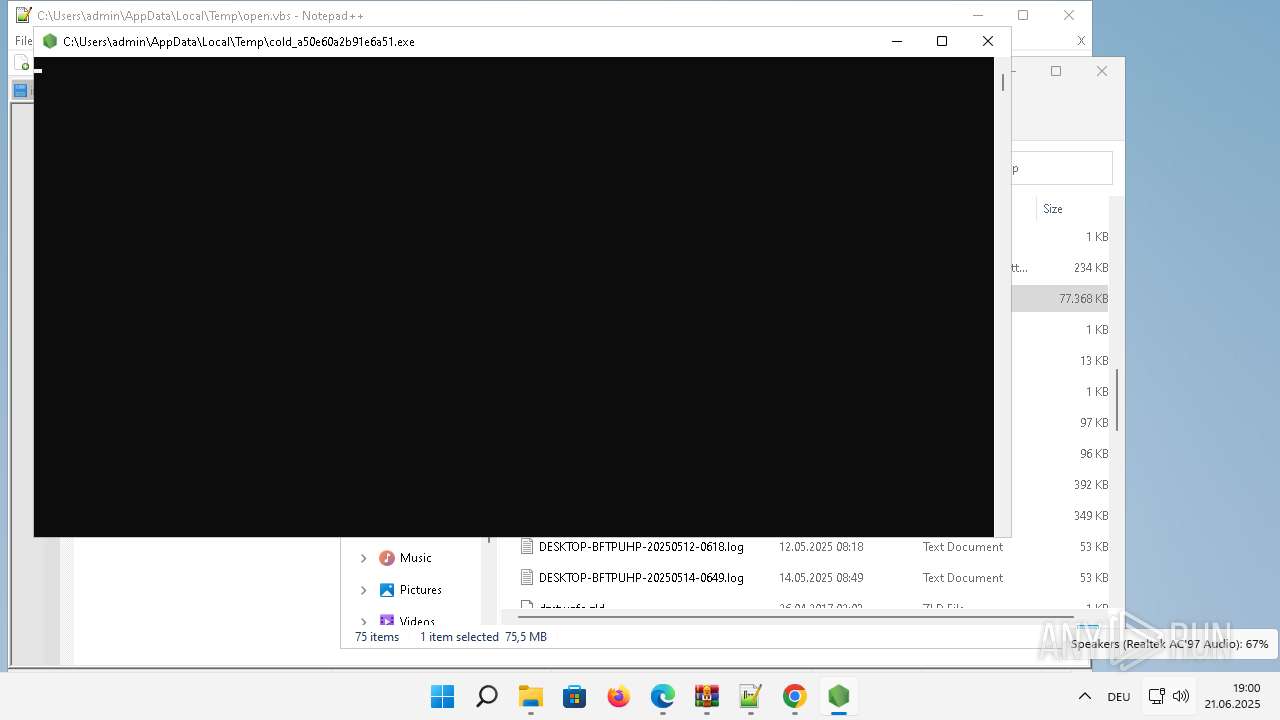Open Firefox from the taskbar
Viewport: 1280px width, 720px height.
[619, 696]
